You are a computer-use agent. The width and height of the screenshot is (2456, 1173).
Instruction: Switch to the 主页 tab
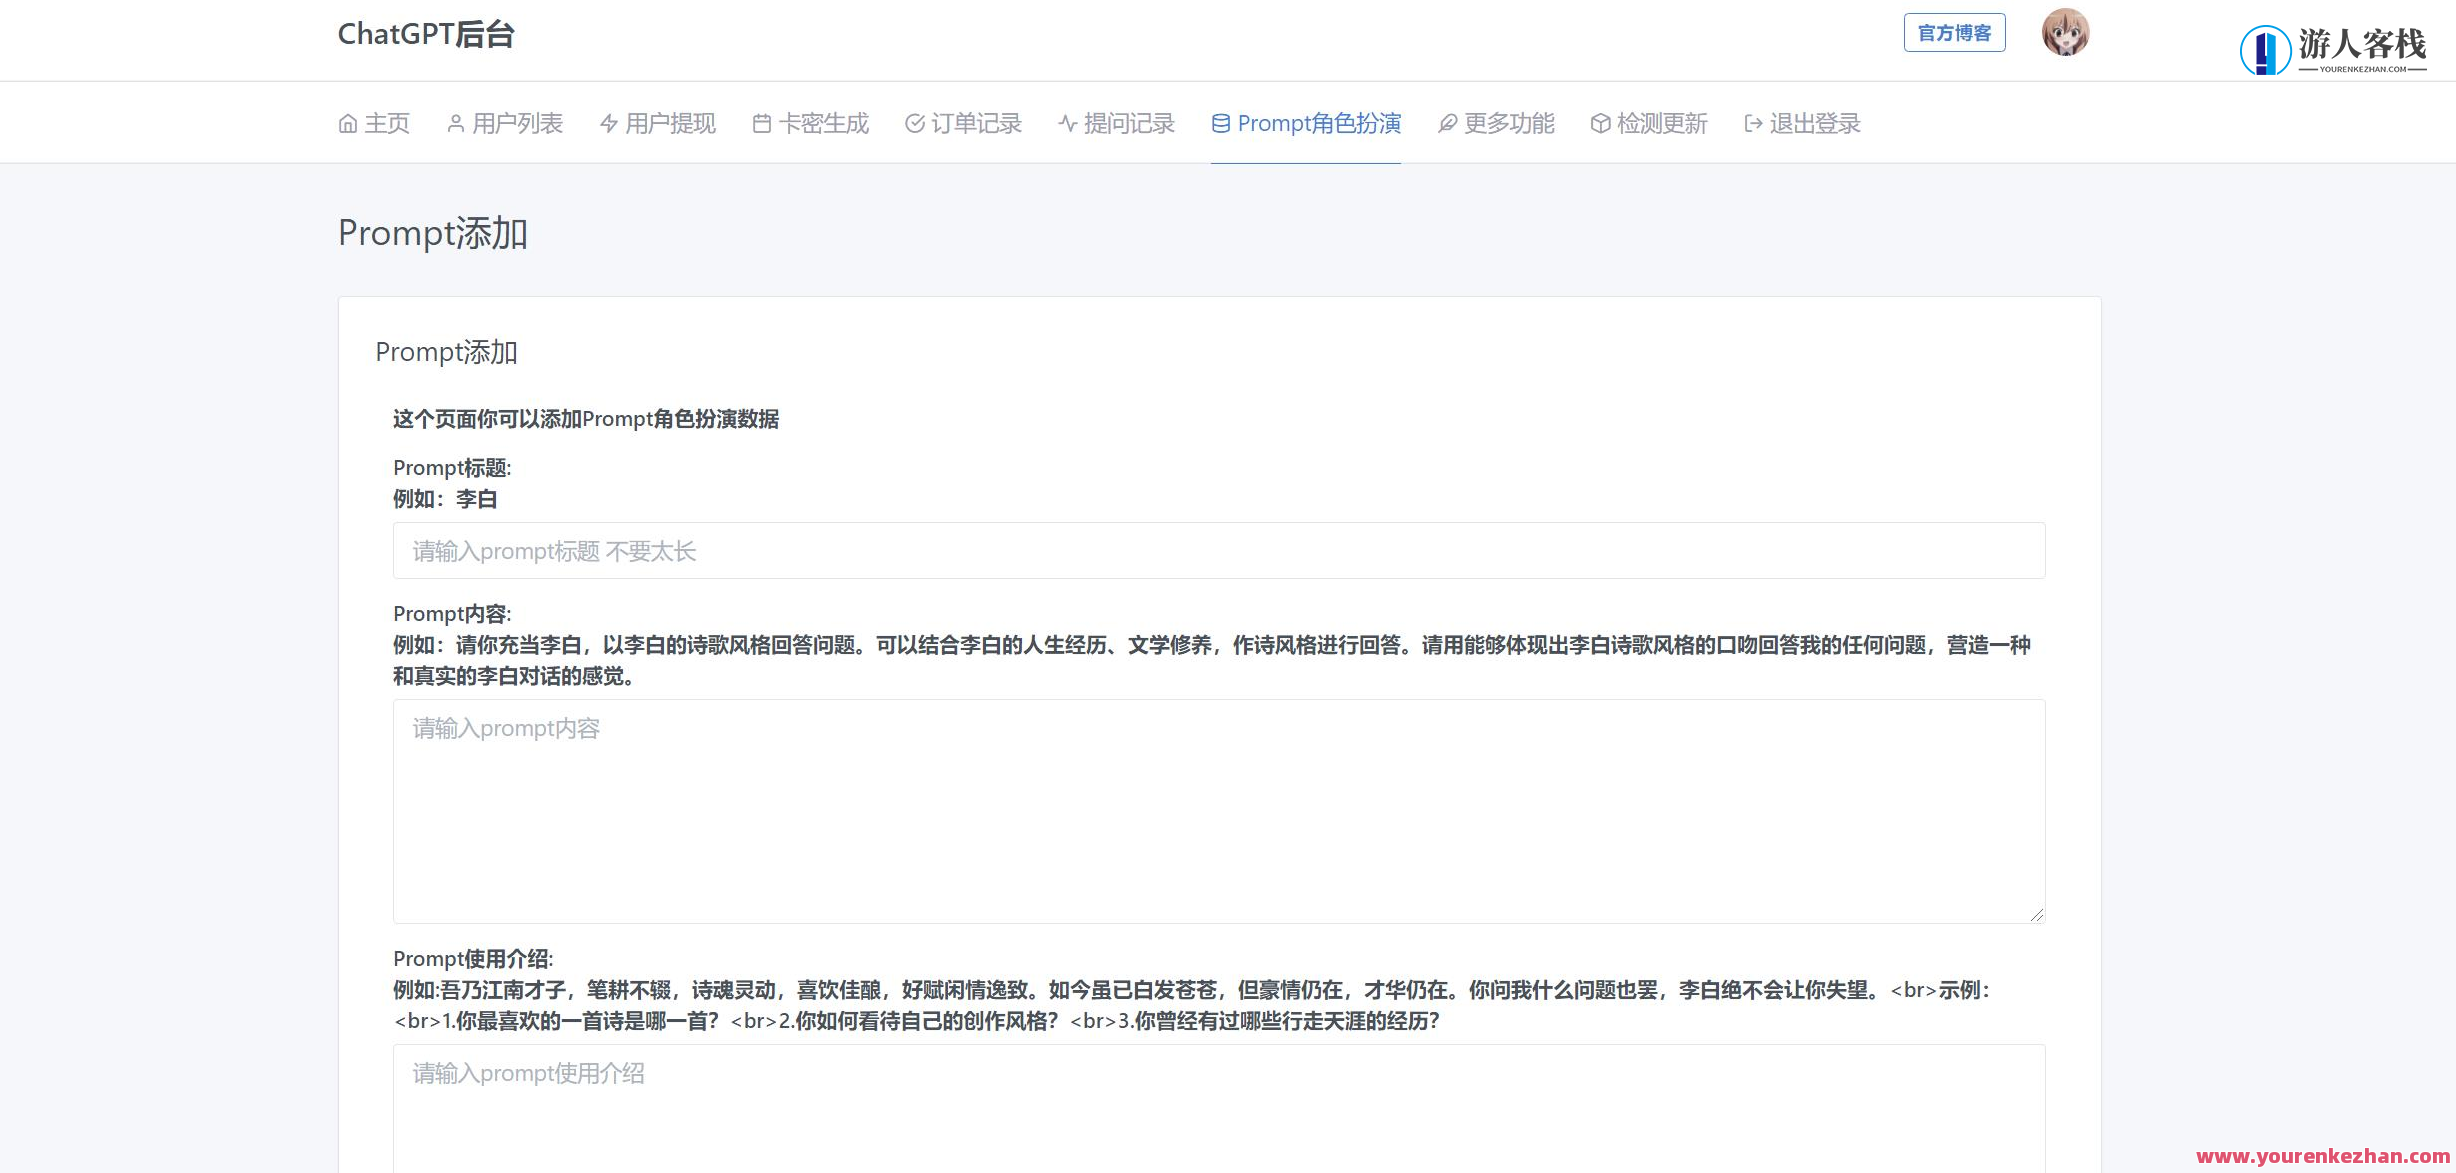click(x=386, y=123)
